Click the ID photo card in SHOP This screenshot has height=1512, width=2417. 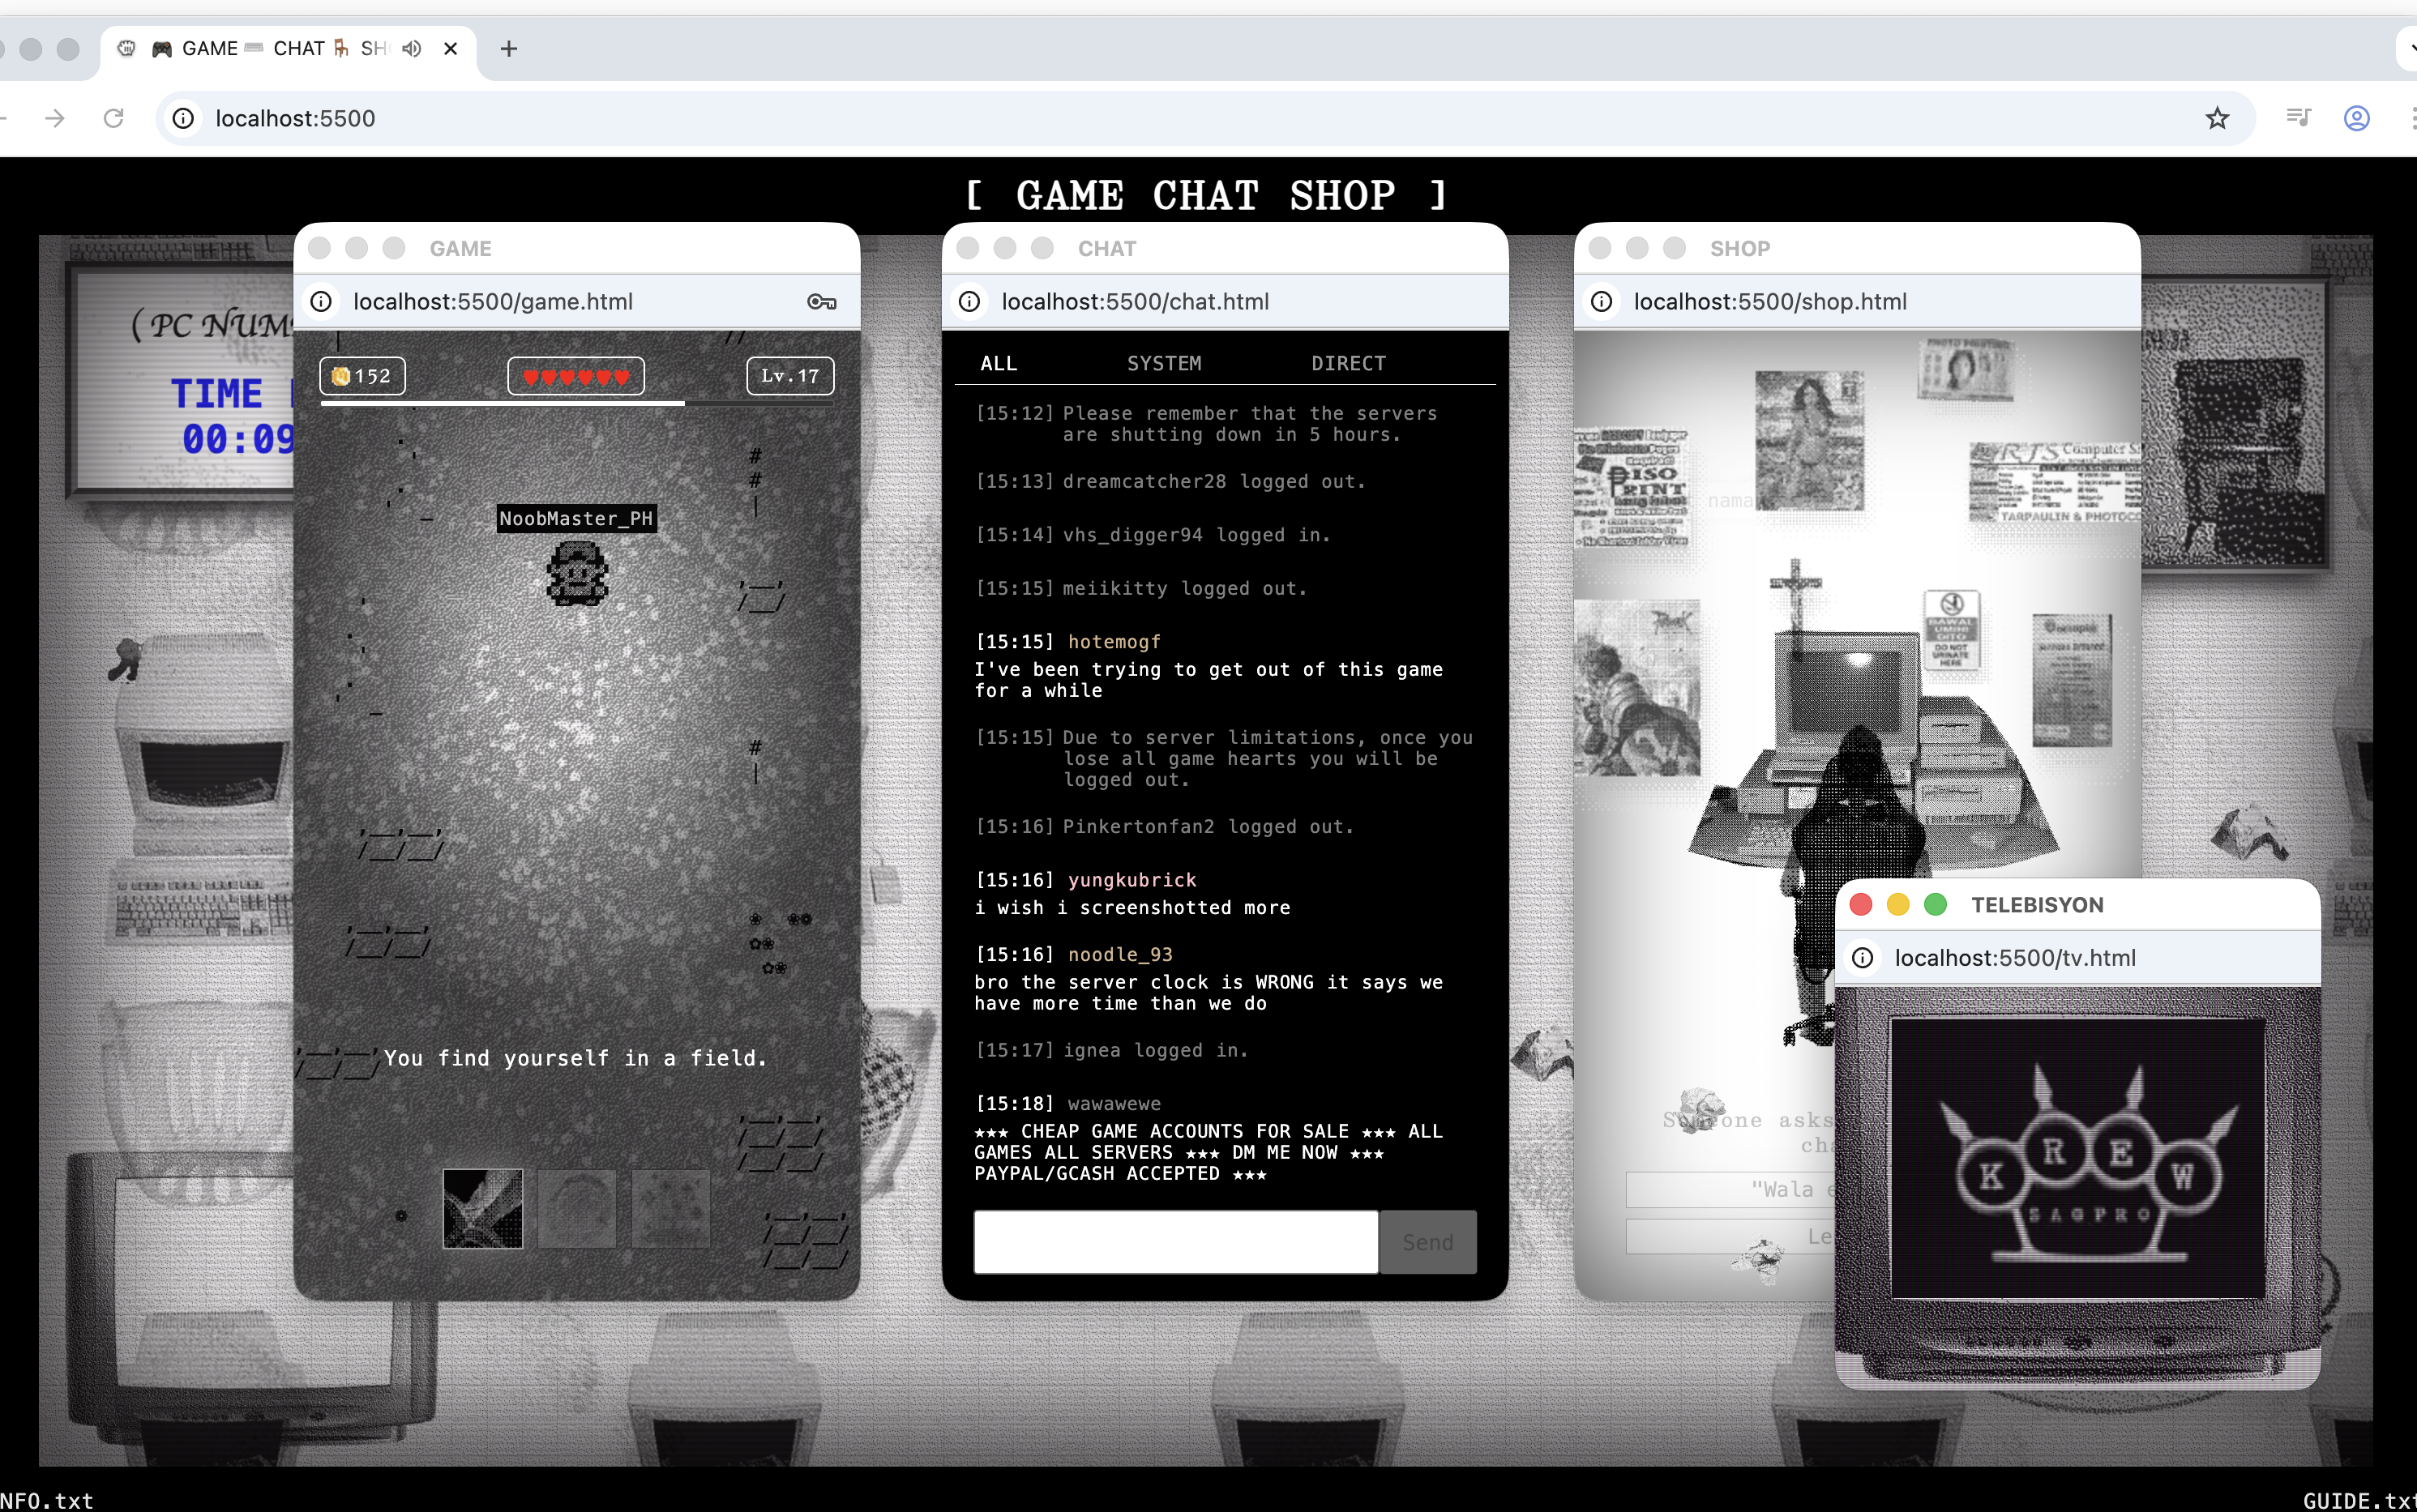pos(1966,369)
